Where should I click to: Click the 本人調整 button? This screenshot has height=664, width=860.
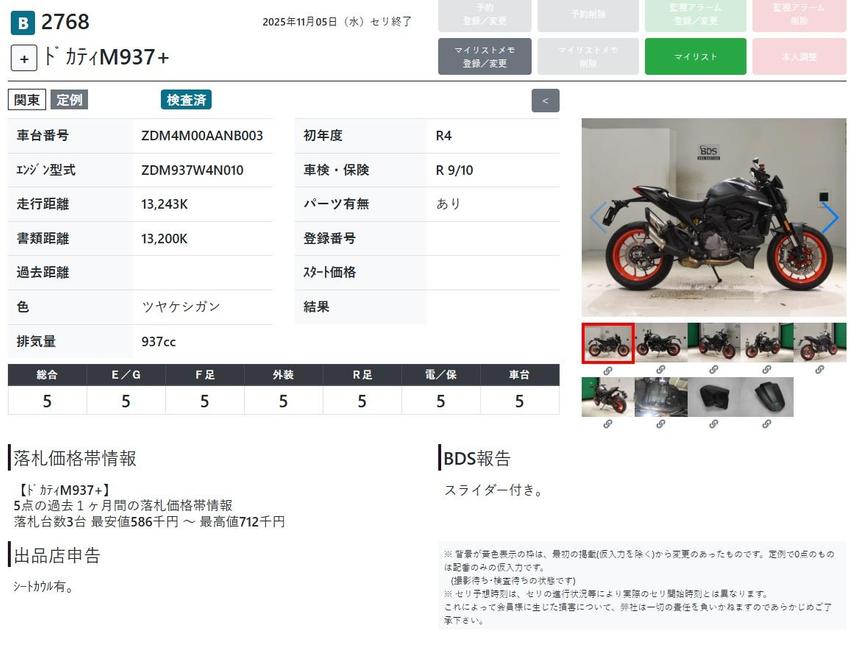coord(798,57)
